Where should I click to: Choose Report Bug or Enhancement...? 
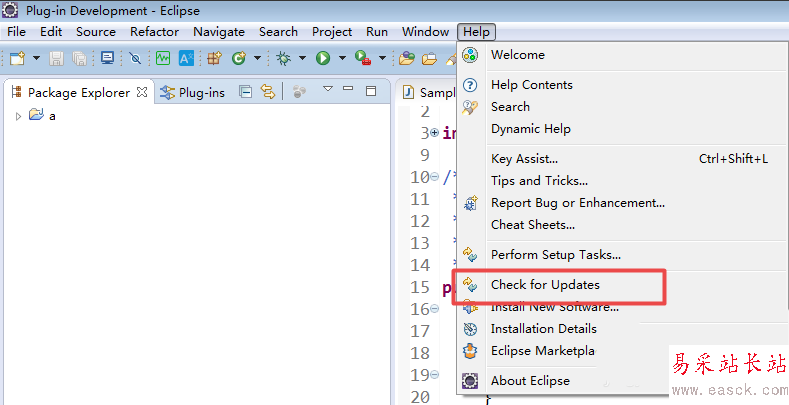[x=622, y=203]
